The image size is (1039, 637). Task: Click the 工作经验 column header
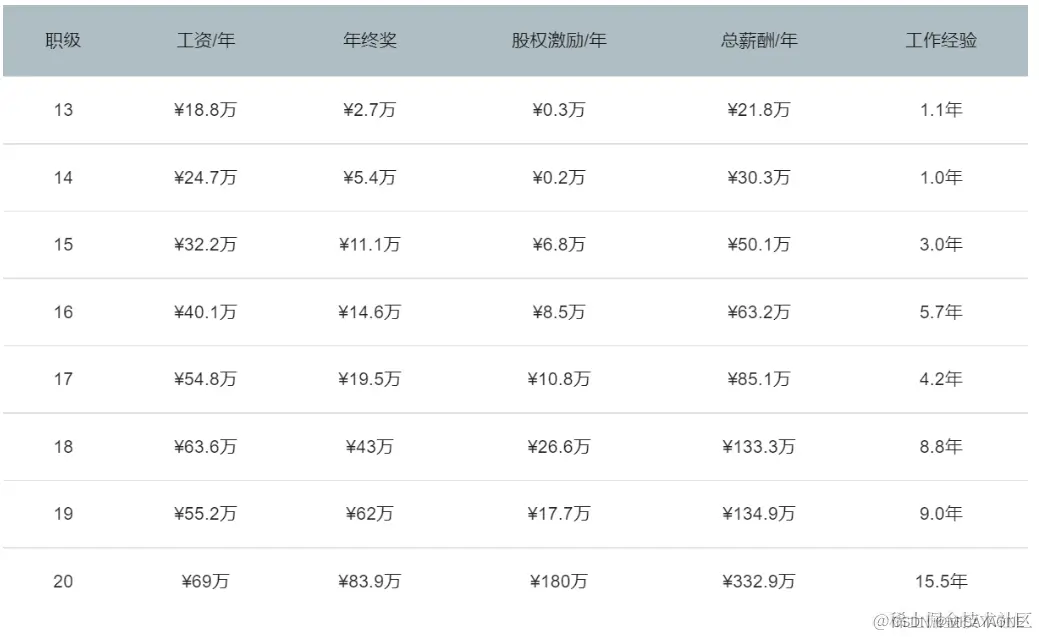point(941,40)
